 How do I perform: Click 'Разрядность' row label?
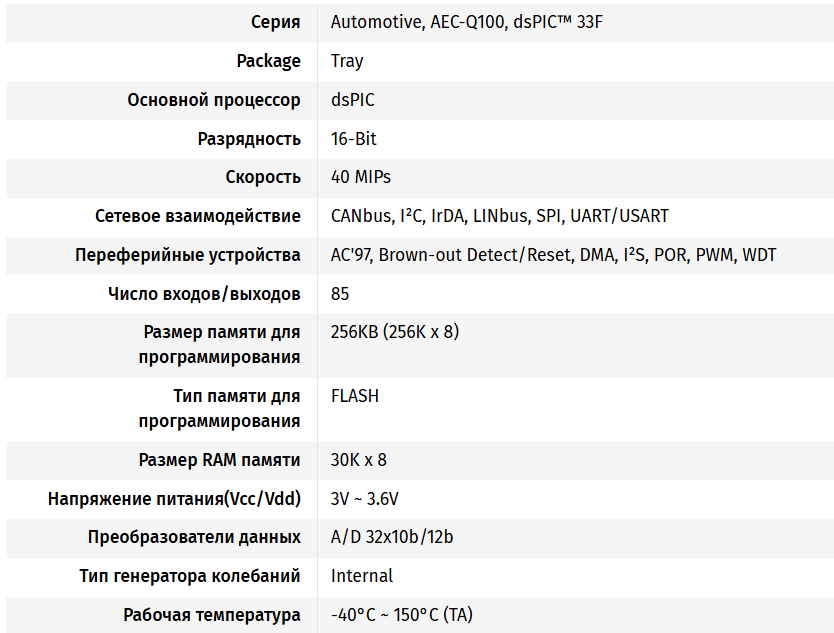point(249,139)
